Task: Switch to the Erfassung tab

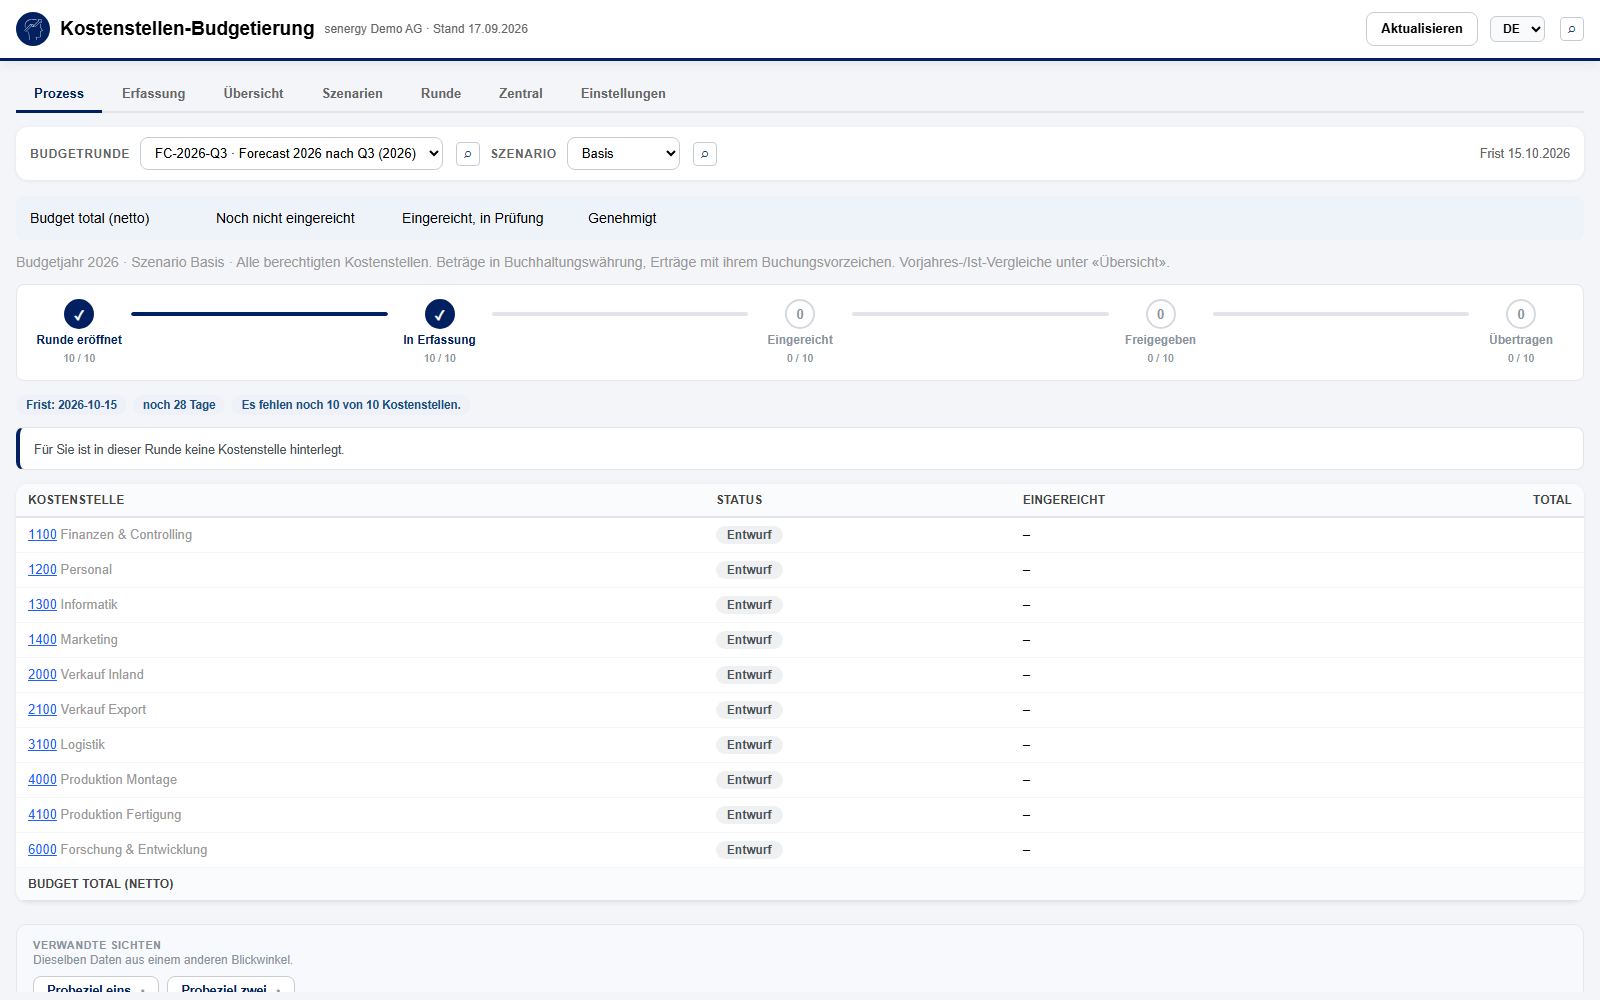Action: 154,93
